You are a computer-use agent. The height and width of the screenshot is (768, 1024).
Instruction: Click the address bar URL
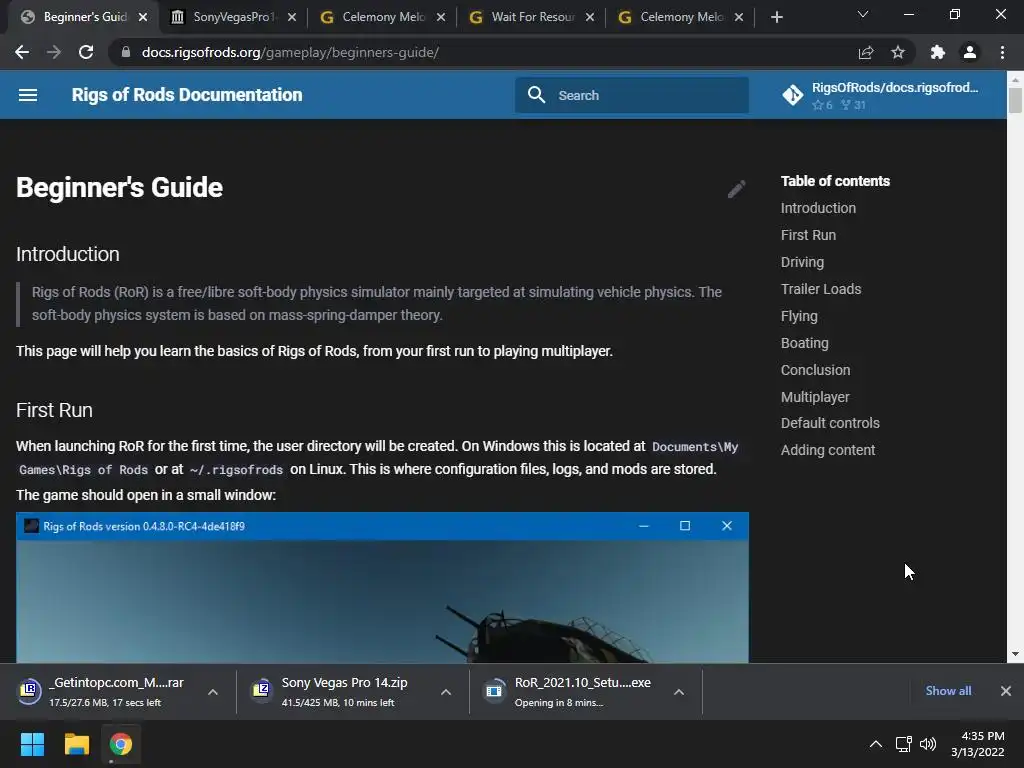[x=291, y=52]
